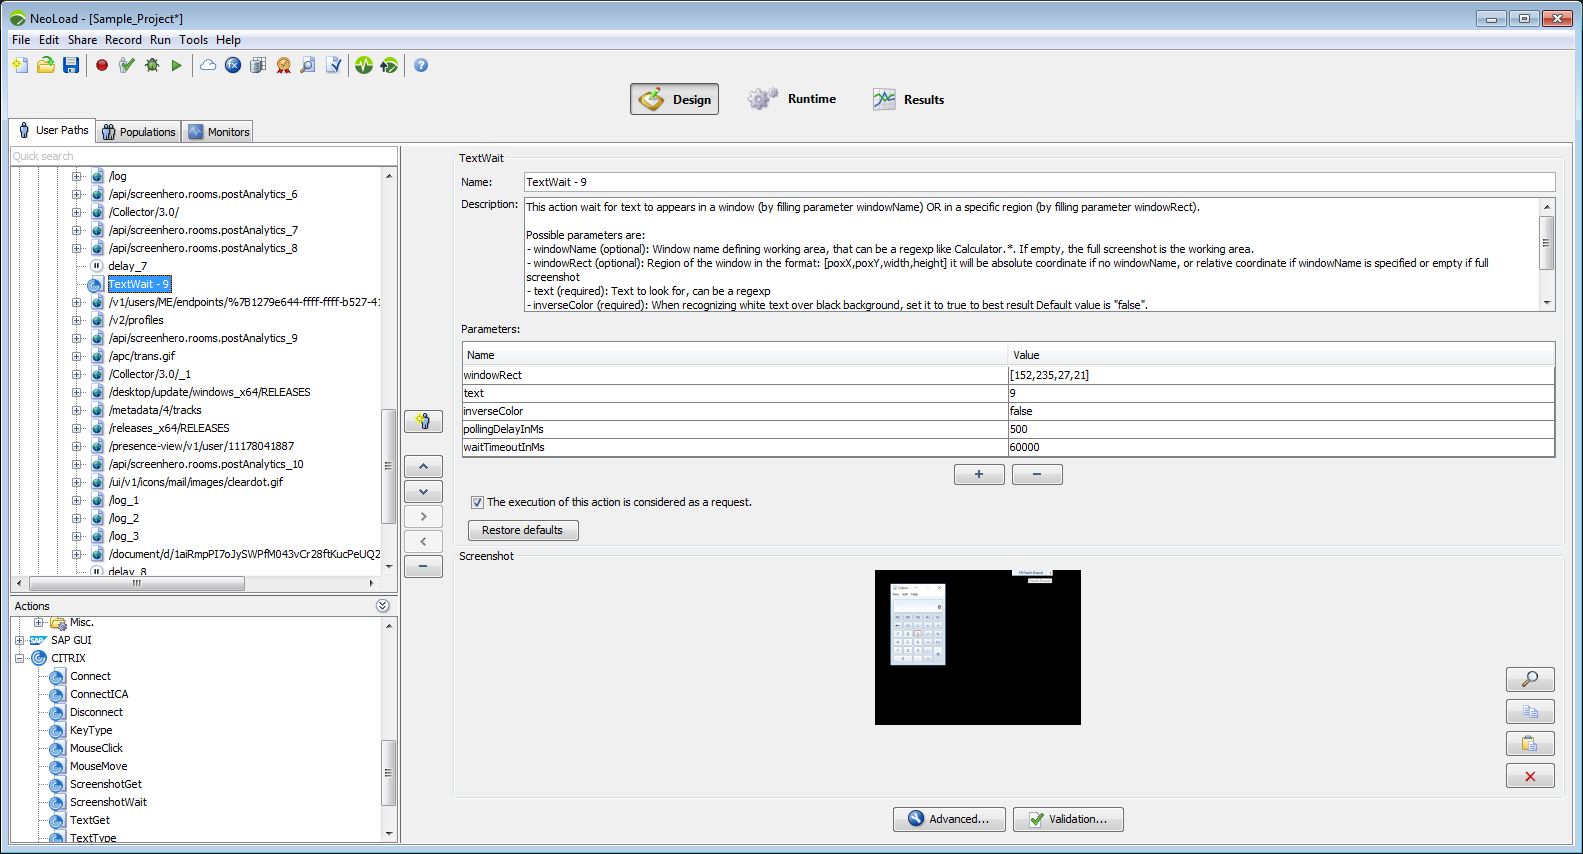
Task: Collapse the Actions panel with chevron button
Action: coord(382,606)
